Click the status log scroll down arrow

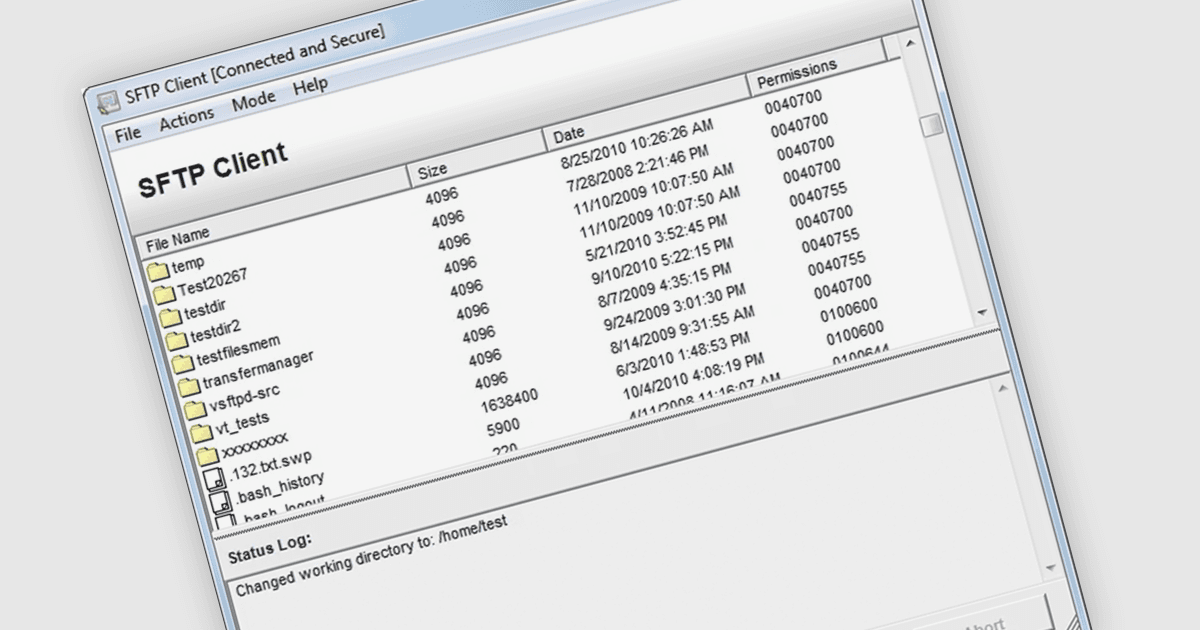[1051, 566]
